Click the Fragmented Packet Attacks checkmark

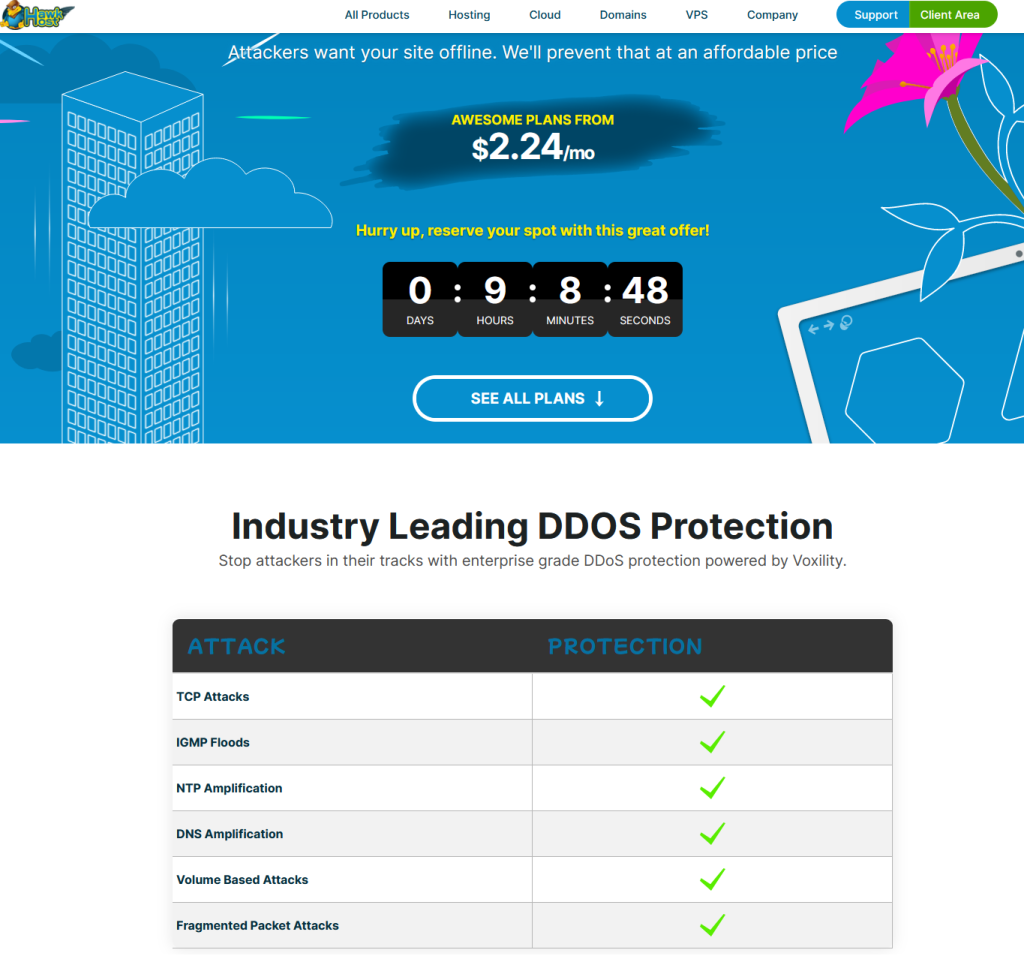tap(712, 925)
